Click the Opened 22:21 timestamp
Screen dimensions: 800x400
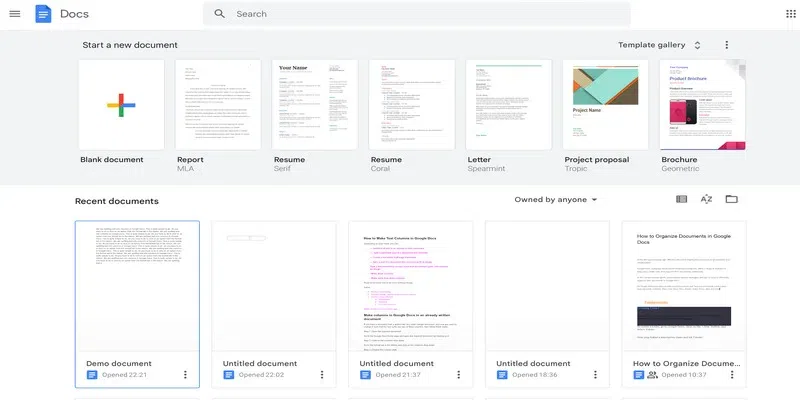point(124,375)
